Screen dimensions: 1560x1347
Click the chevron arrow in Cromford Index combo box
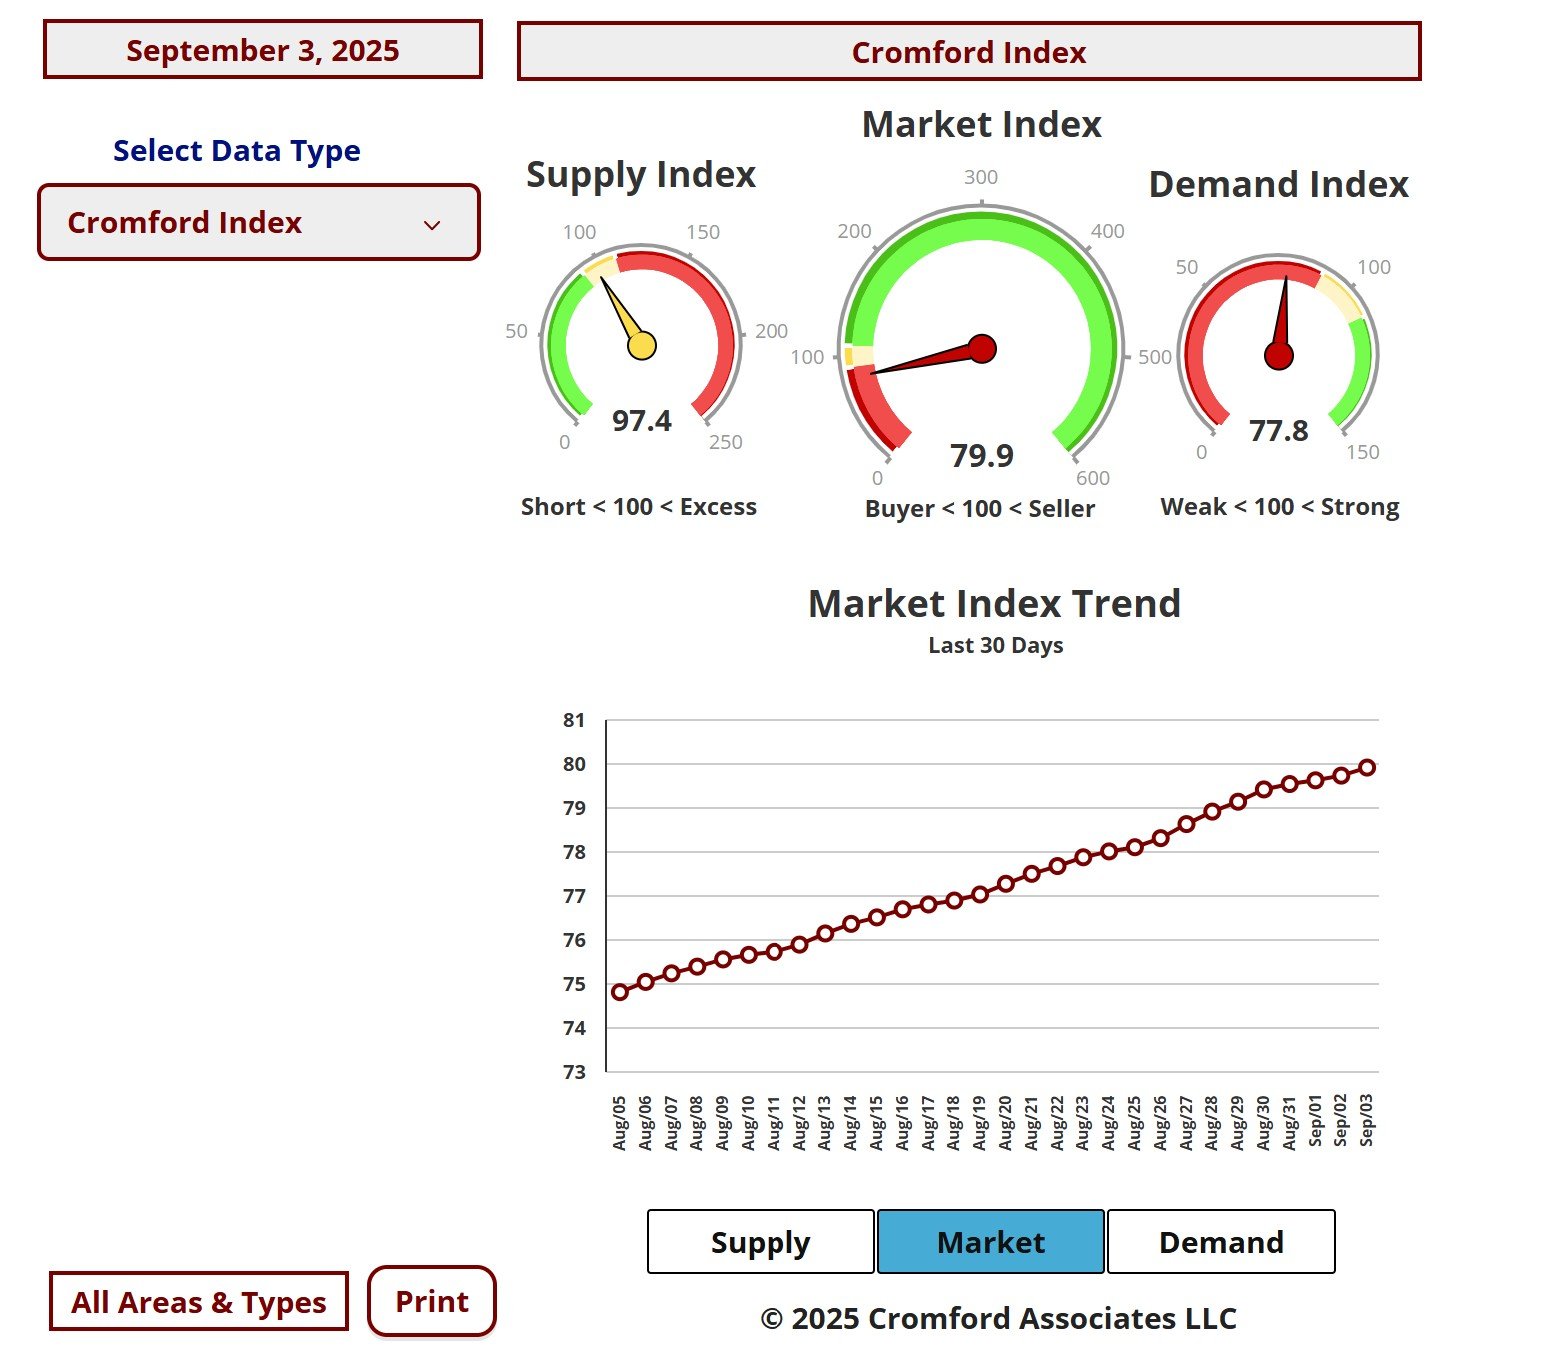(x=432, y=225)
